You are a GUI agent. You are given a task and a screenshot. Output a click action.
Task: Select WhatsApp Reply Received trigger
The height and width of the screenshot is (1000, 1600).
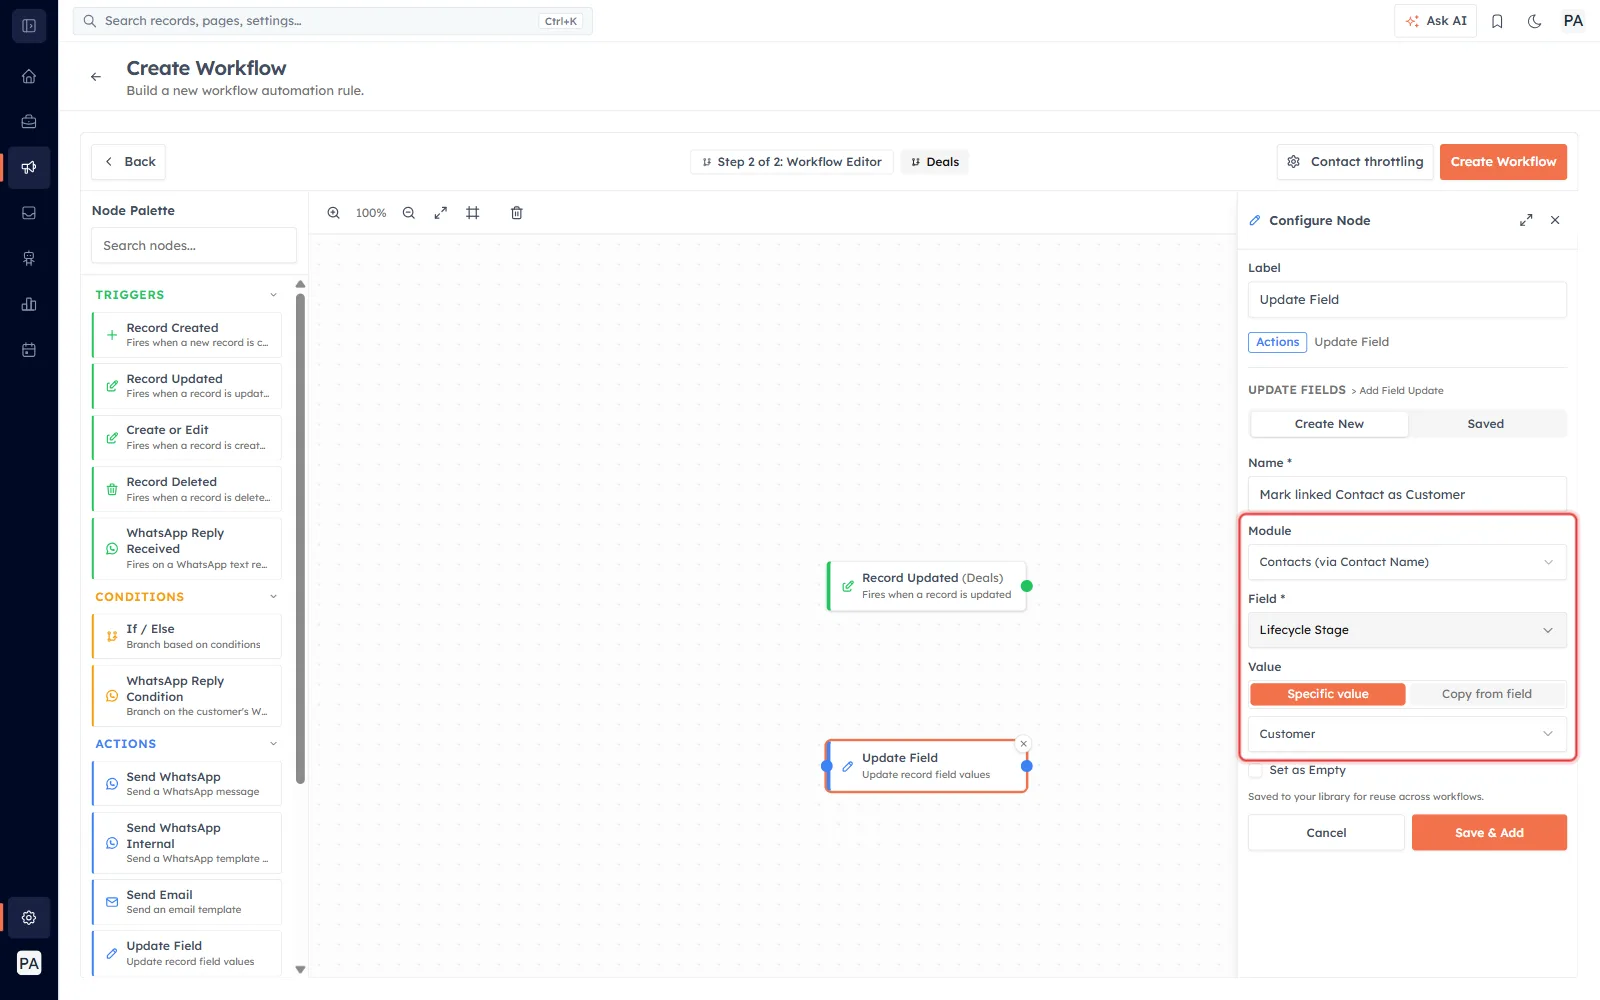(187, 548)
